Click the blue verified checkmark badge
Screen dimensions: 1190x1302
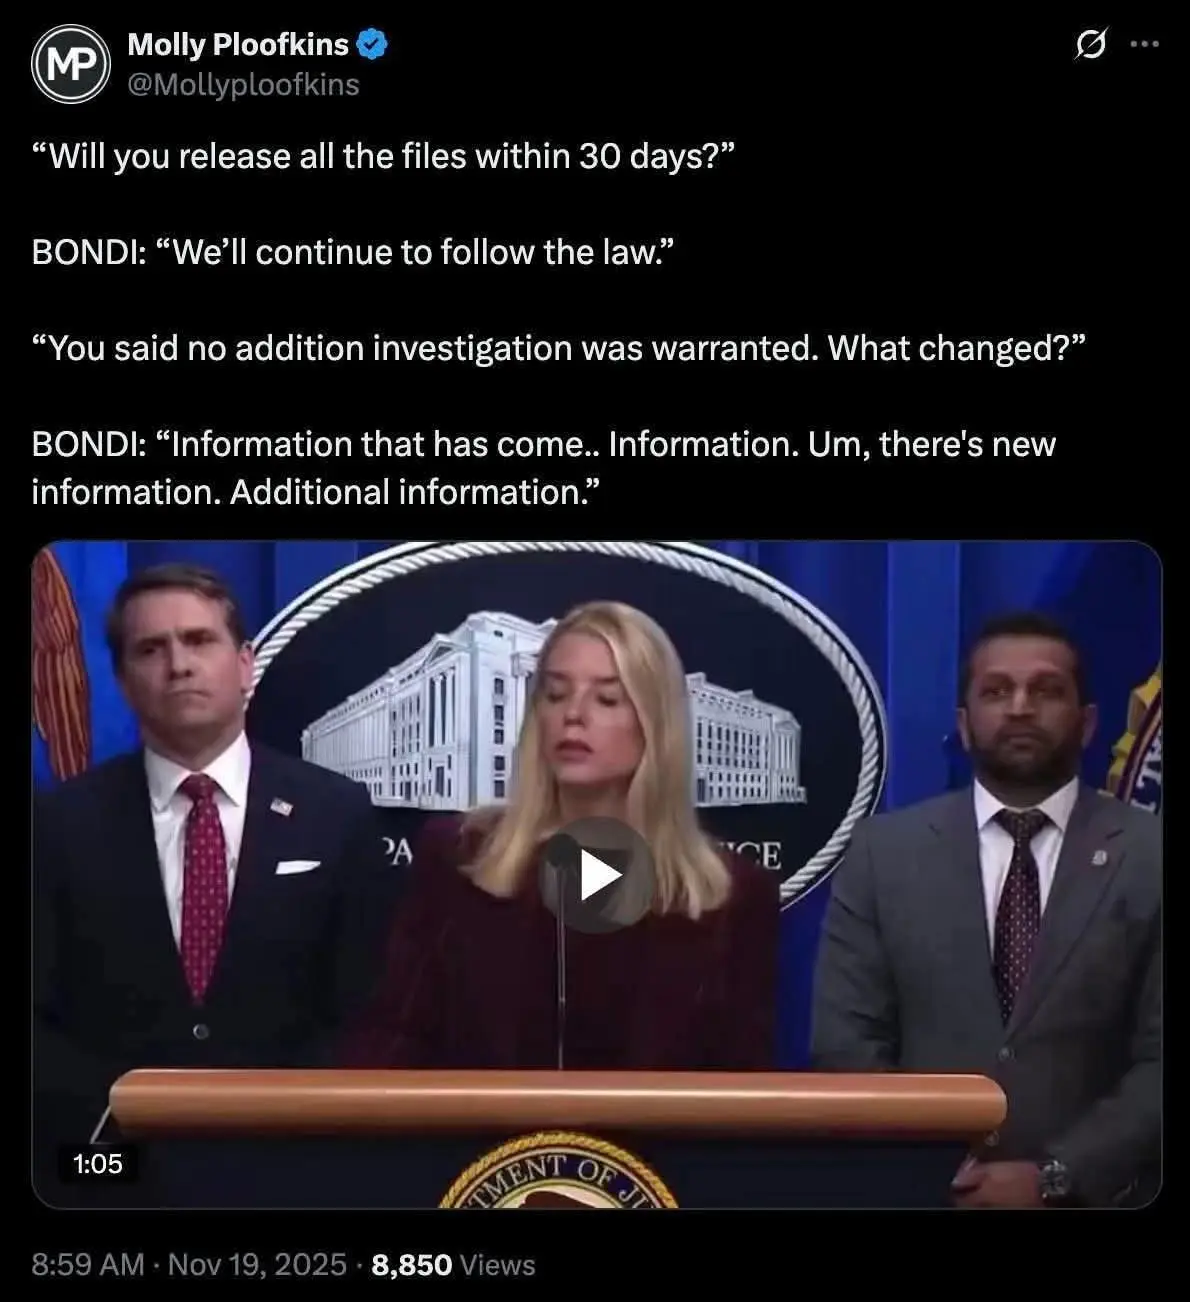(x=373, y=45)
